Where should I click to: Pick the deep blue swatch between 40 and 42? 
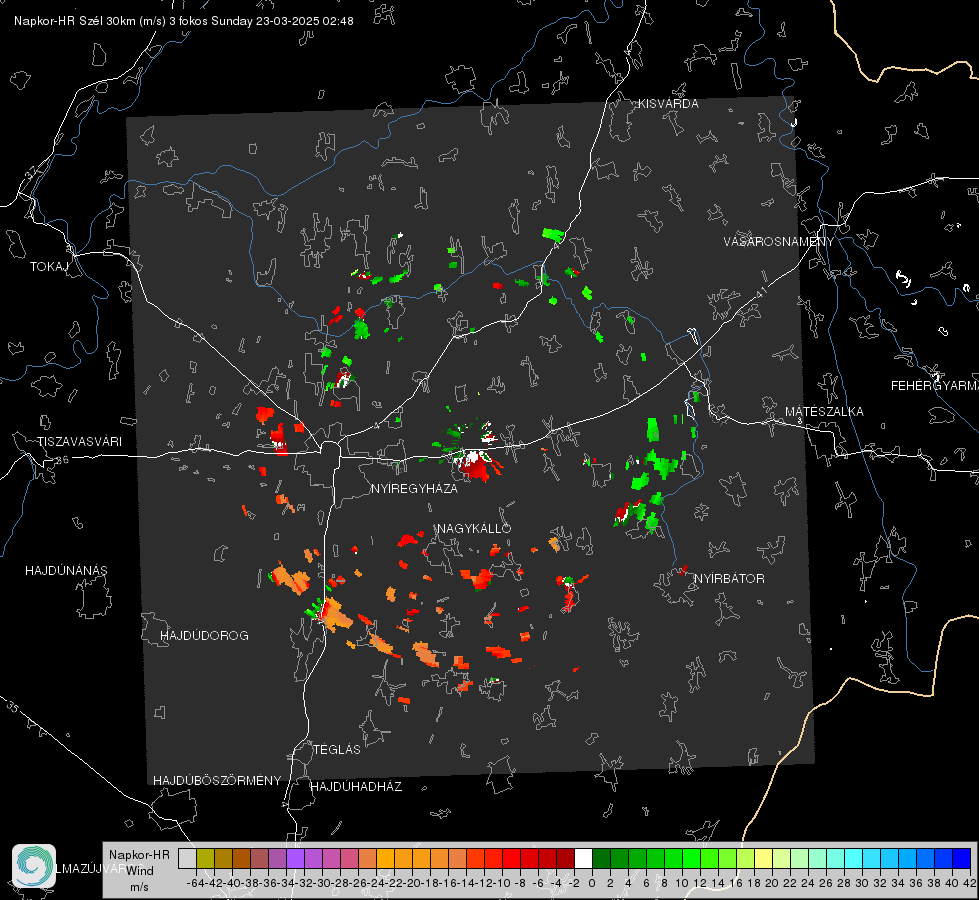961,858
